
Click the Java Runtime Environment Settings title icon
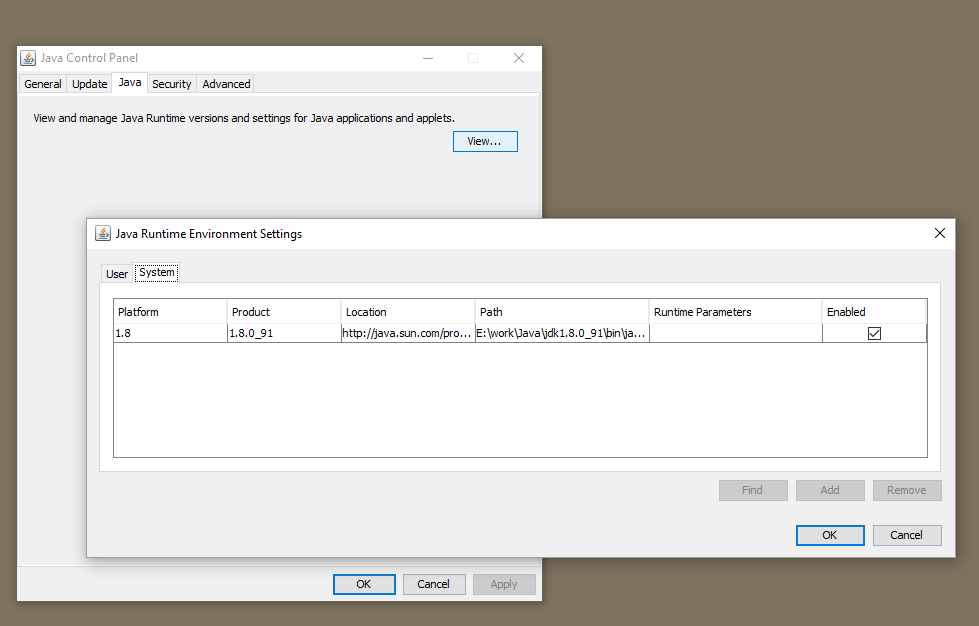(x=103, y=233)
